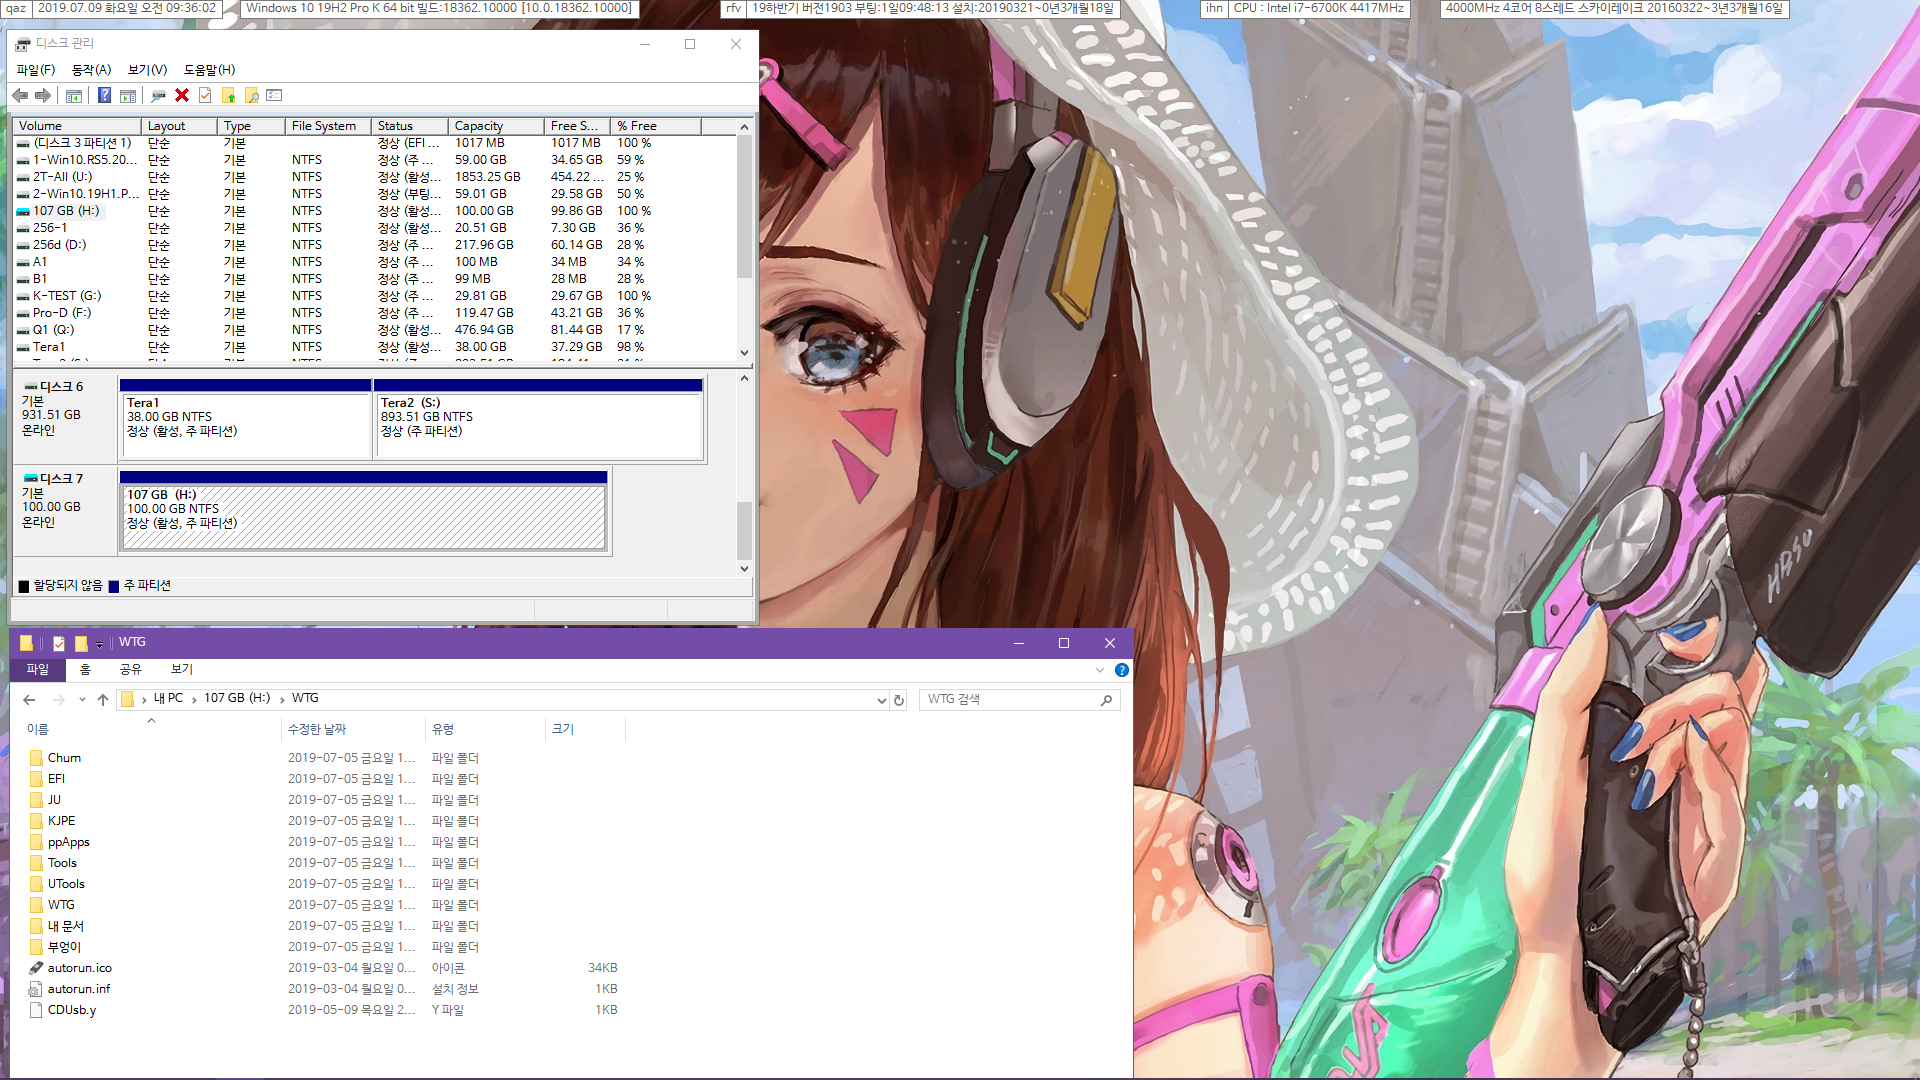The height and width of the screenshot is (1080, 1920).
Task: Click chevron after 107 GB (H:) in address bar
Action: 282,699
